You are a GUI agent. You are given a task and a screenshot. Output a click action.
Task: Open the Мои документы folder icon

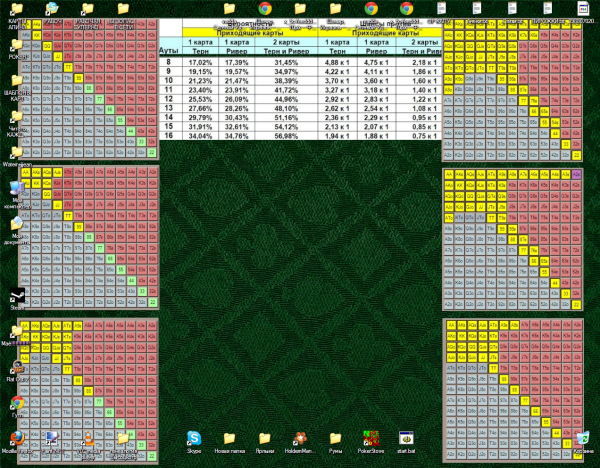click(x=17, y=225)
